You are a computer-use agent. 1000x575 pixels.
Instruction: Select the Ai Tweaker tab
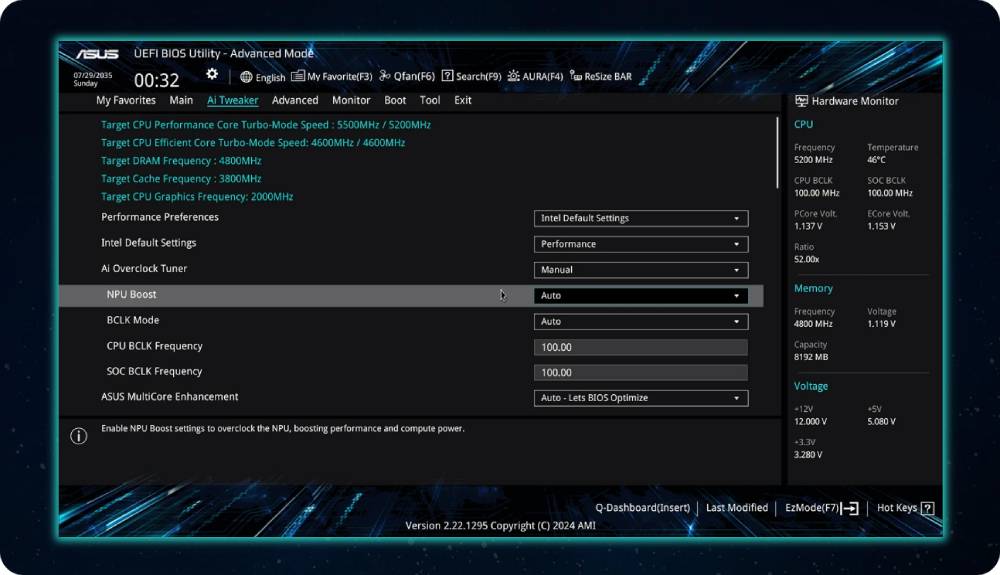(x=233, y=100)
